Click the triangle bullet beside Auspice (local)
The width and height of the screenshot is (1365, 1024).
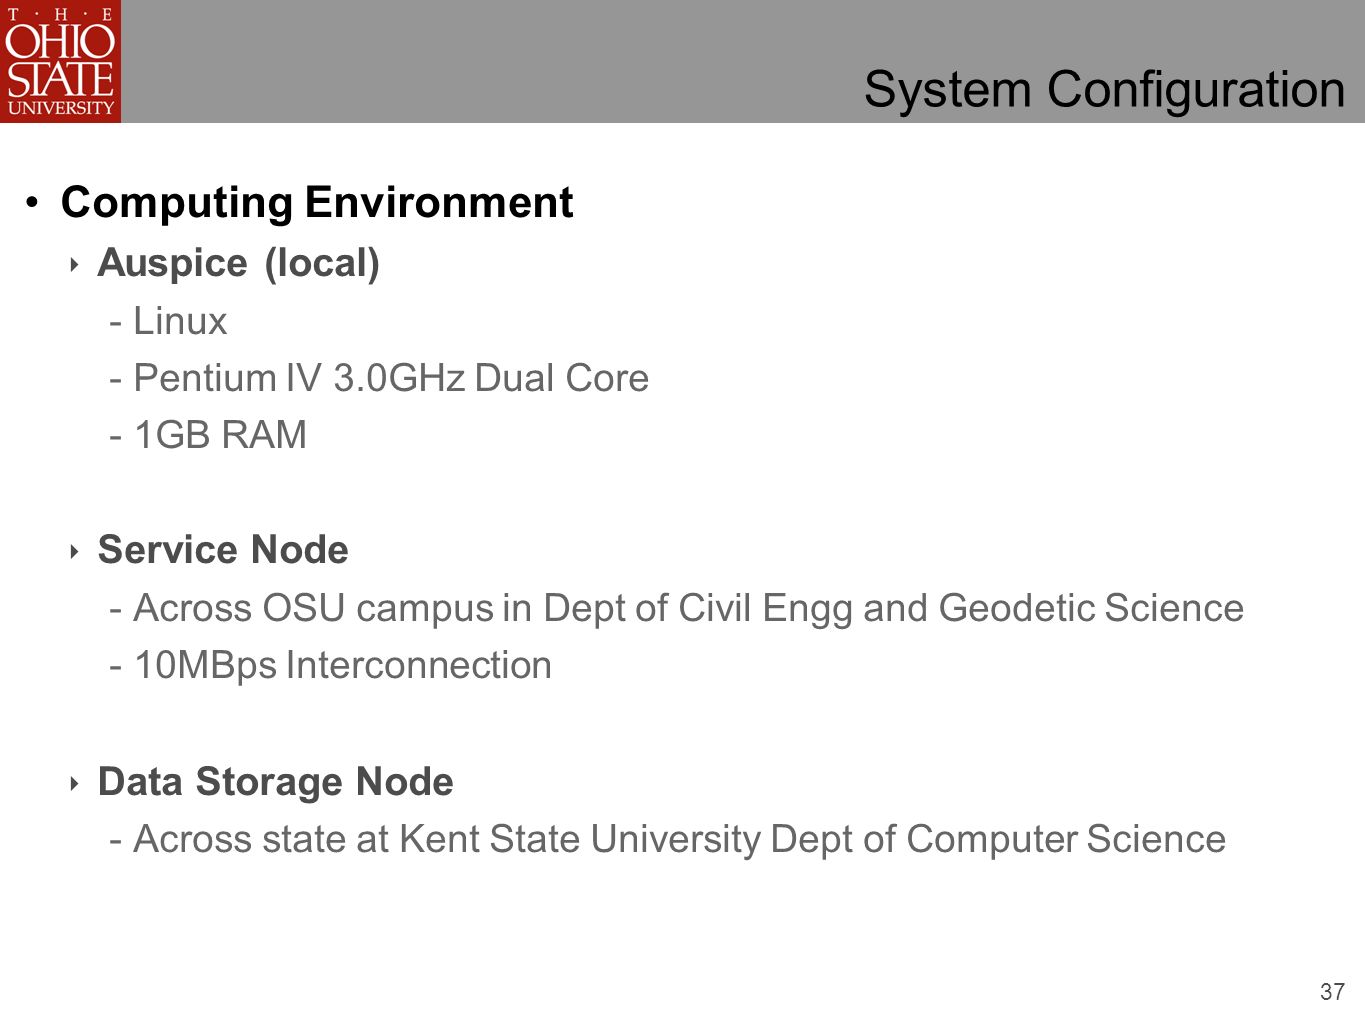tap(74, 265)
